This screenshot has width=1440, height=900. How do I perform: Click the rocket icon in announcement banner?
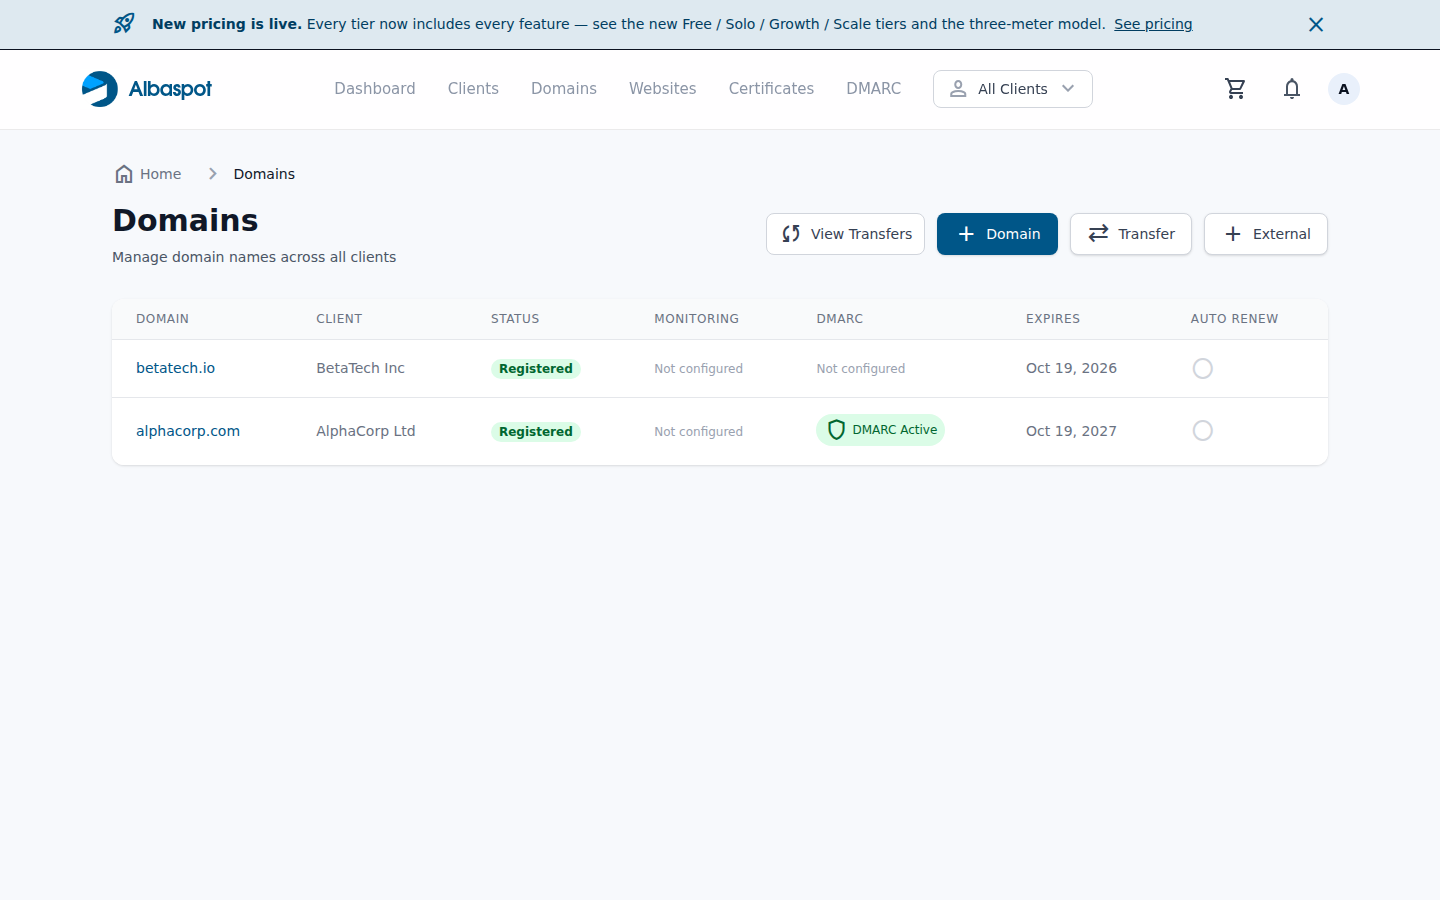point(124,24)
